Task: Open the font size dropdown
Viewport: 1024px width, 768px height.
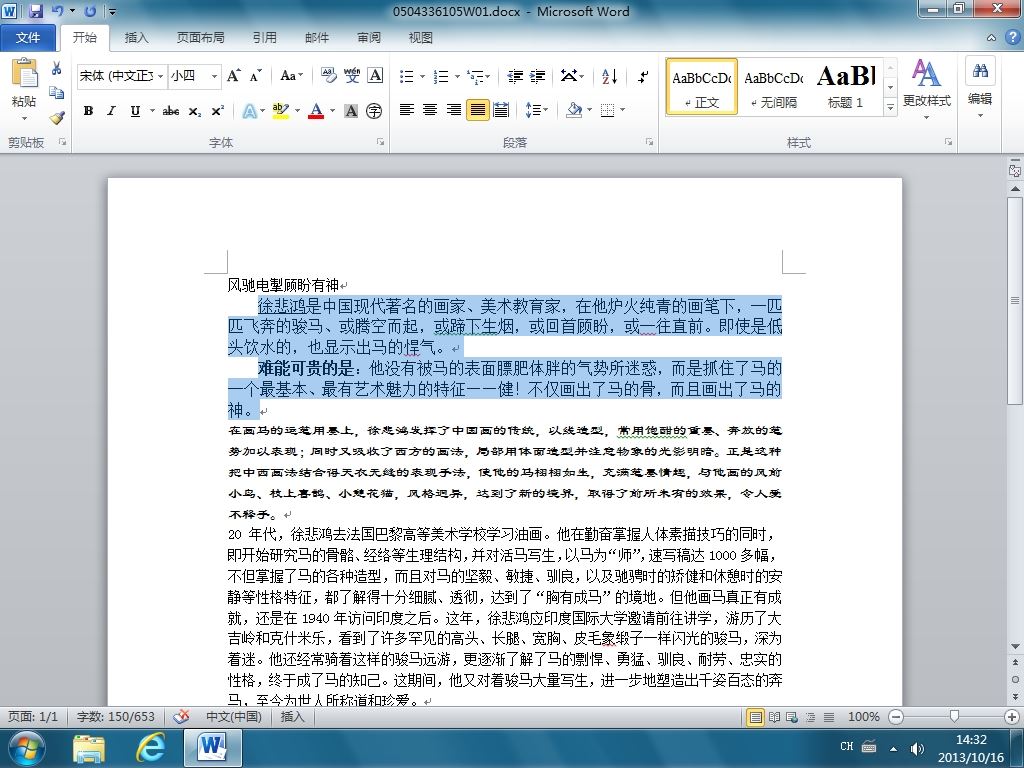Action: (214, 76)
